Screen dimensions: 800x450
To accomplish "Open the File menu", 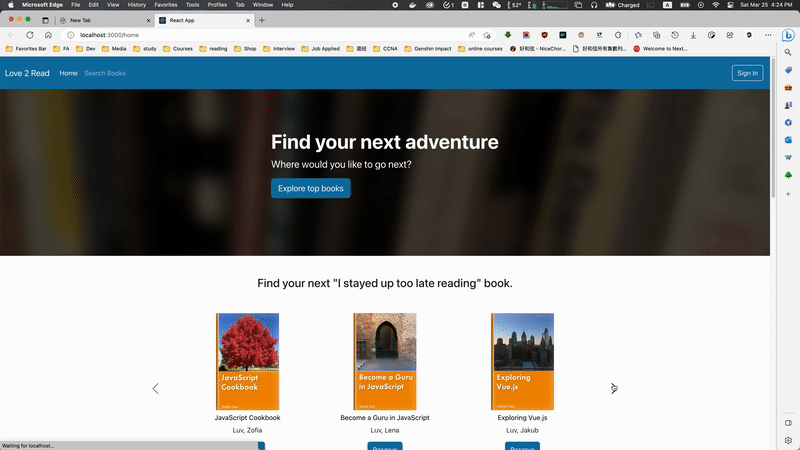I will click(x=76, y=5).
